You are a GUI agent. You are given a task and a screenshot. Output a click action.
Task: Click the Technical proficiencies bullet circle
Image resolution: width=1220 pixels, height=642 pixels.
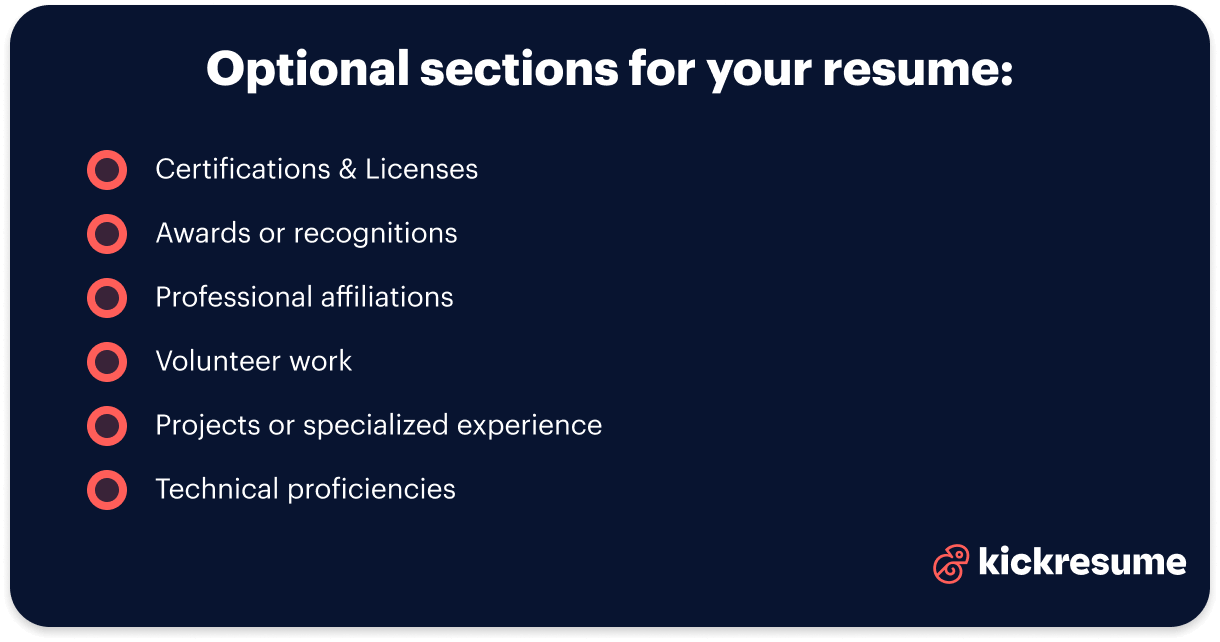coord(107,490)
